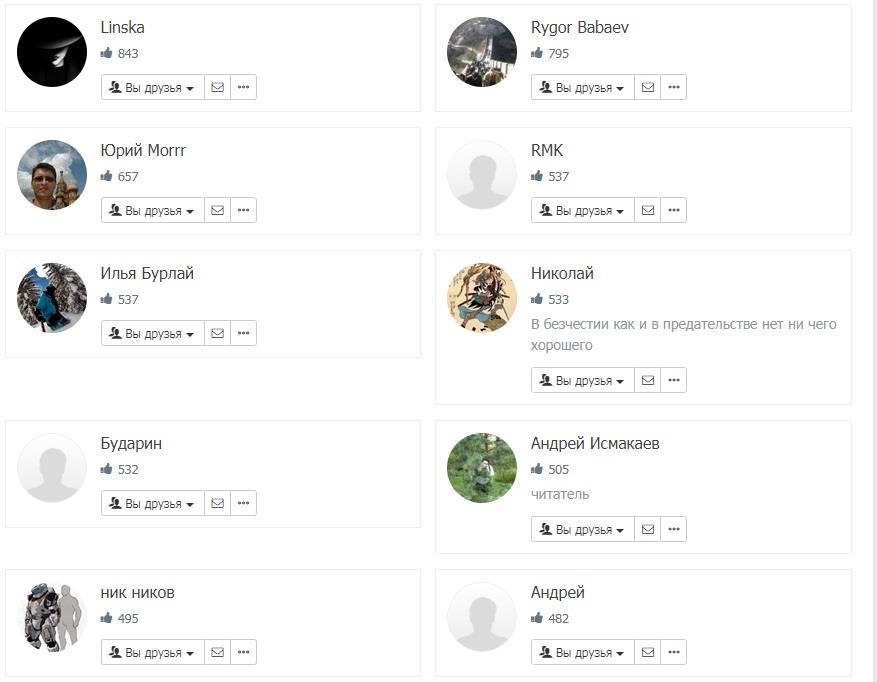The width and height of the screenshot is (877, 682).
Task: Open the 'Вы друзья' dropdown for Андрей
Action: click(583, 652)
